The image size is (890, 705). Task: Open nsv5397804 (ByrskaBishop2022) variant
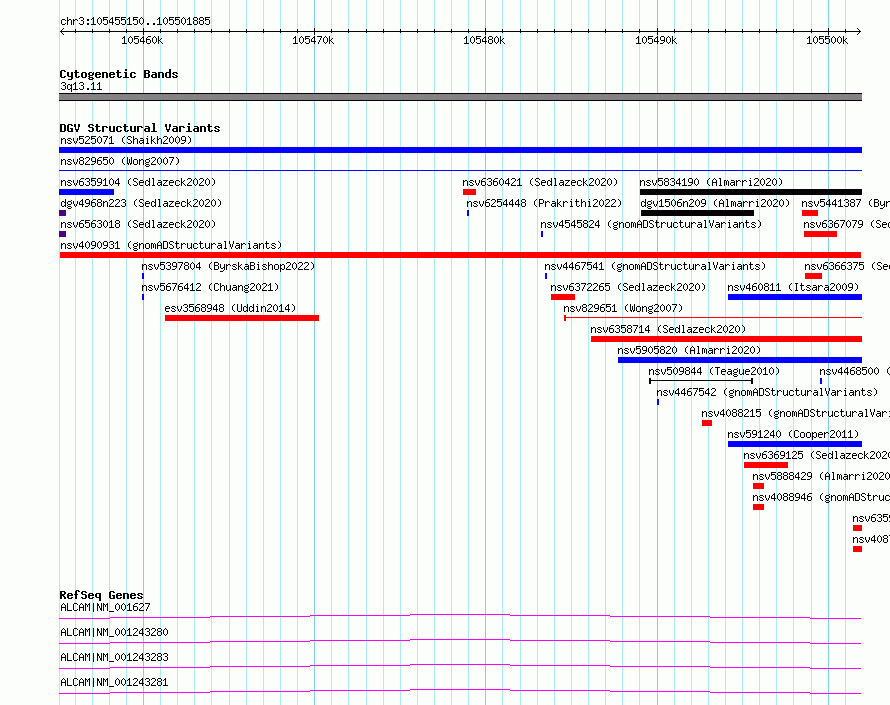tap(228, 266)
